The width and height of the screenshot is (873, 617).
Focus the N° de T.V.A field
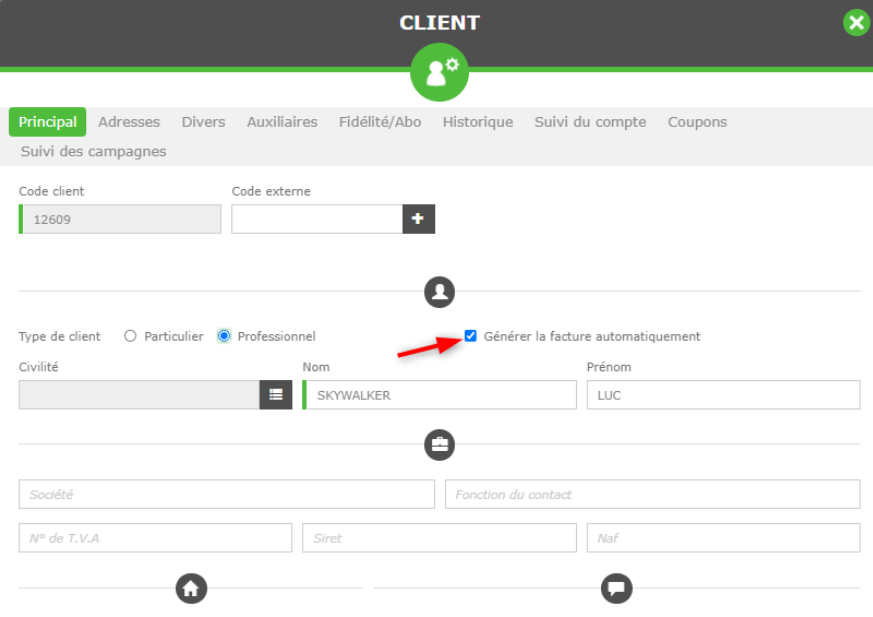[155, 538]
